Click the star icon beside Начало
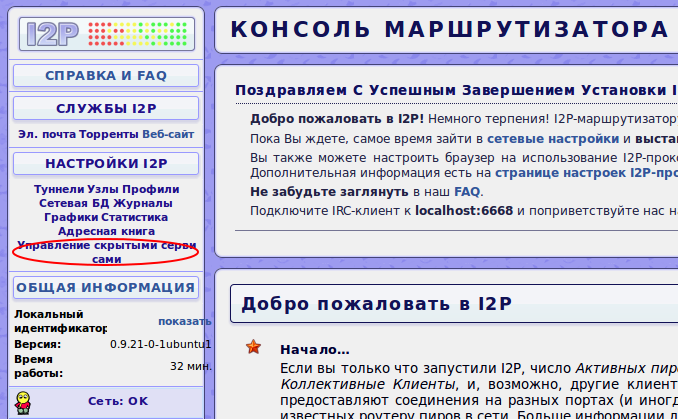Screen dimensions: 678x419 click(x=253, y=346)
